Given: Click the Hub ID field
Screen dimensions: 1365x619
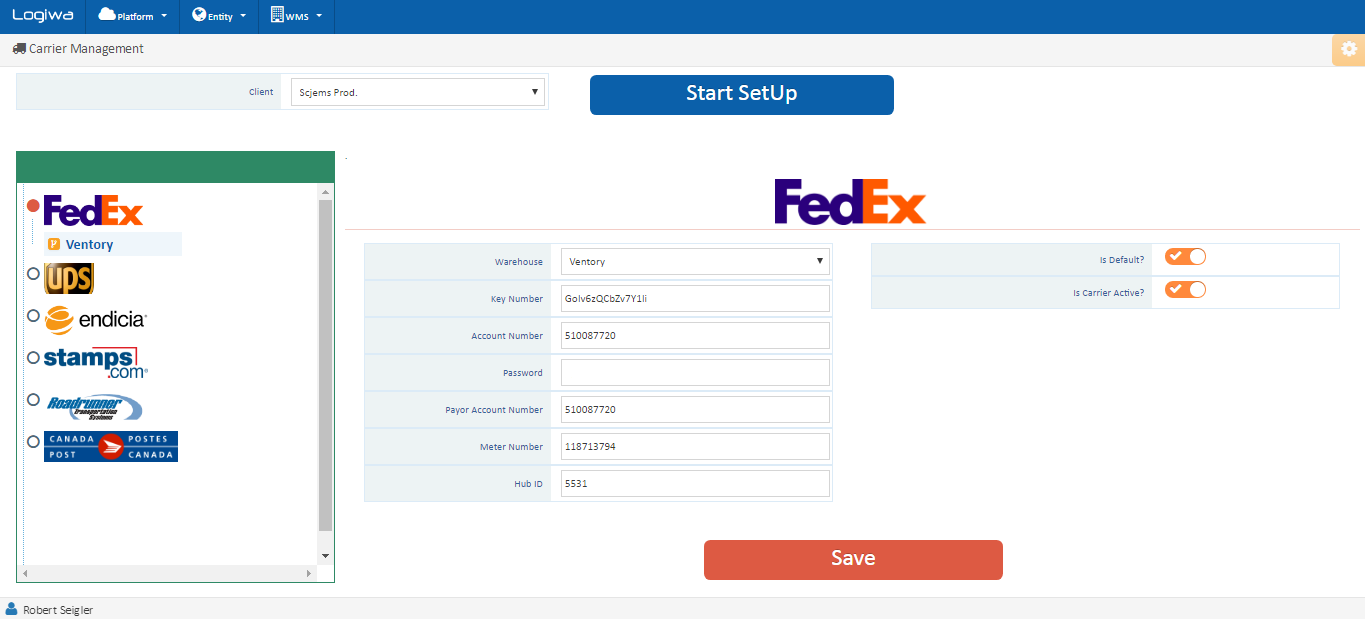Looking at the screenshot, I should [695, 484].
